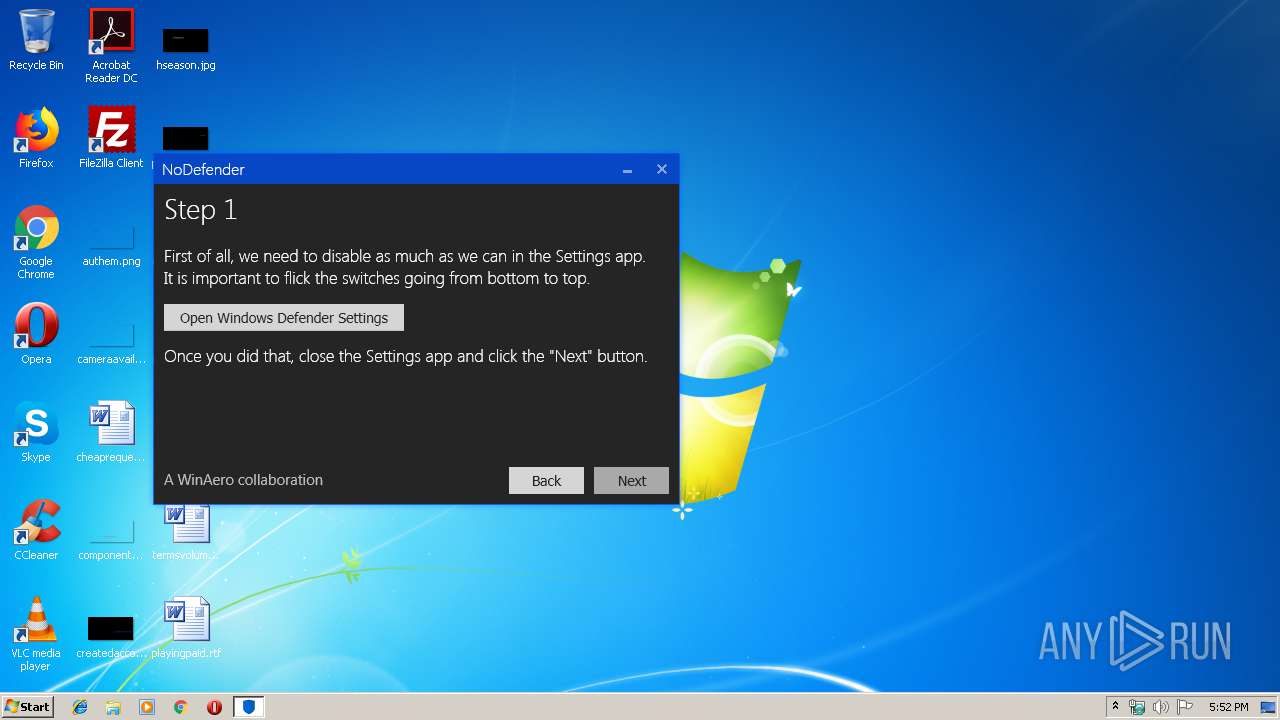This screenshot has width=1280, height=720.
Task: Click the taskbar clock showing 5:52 PM
Action: [1228, 707]
